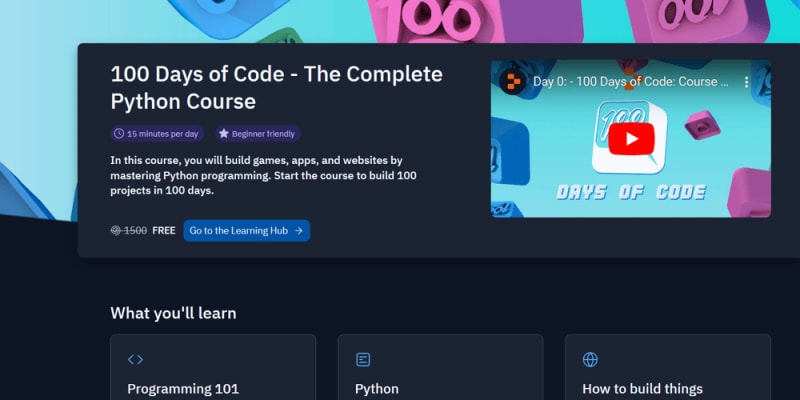Click the code brackets icon above Programming 101

pyautogui.click(x=135, y=359)
